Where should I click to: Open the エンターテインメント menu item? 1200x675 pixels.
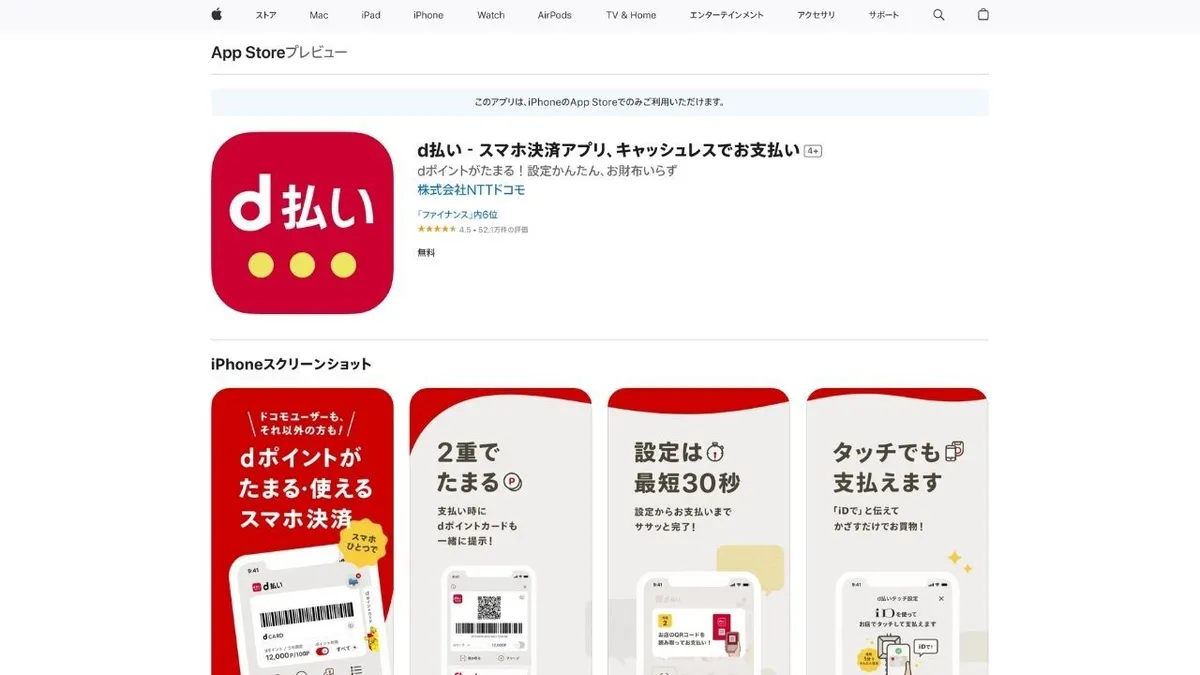[x=727, y=15]
